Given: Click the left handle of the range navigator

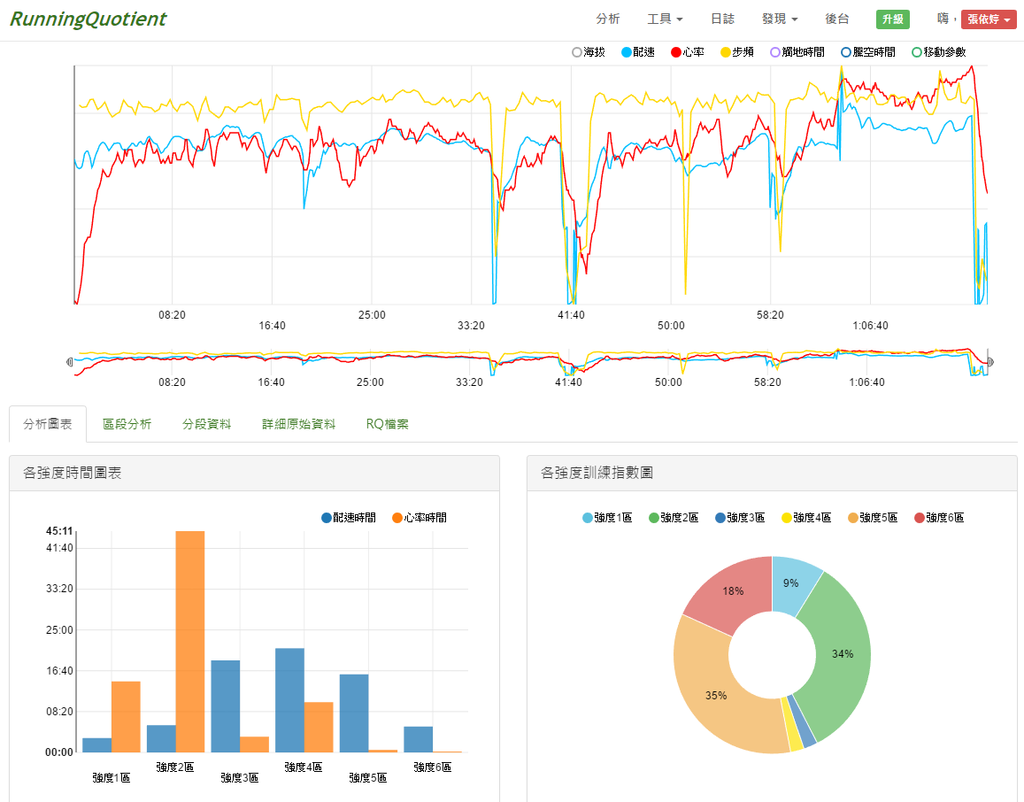Looking at the screenshot, I should point(70,362).
